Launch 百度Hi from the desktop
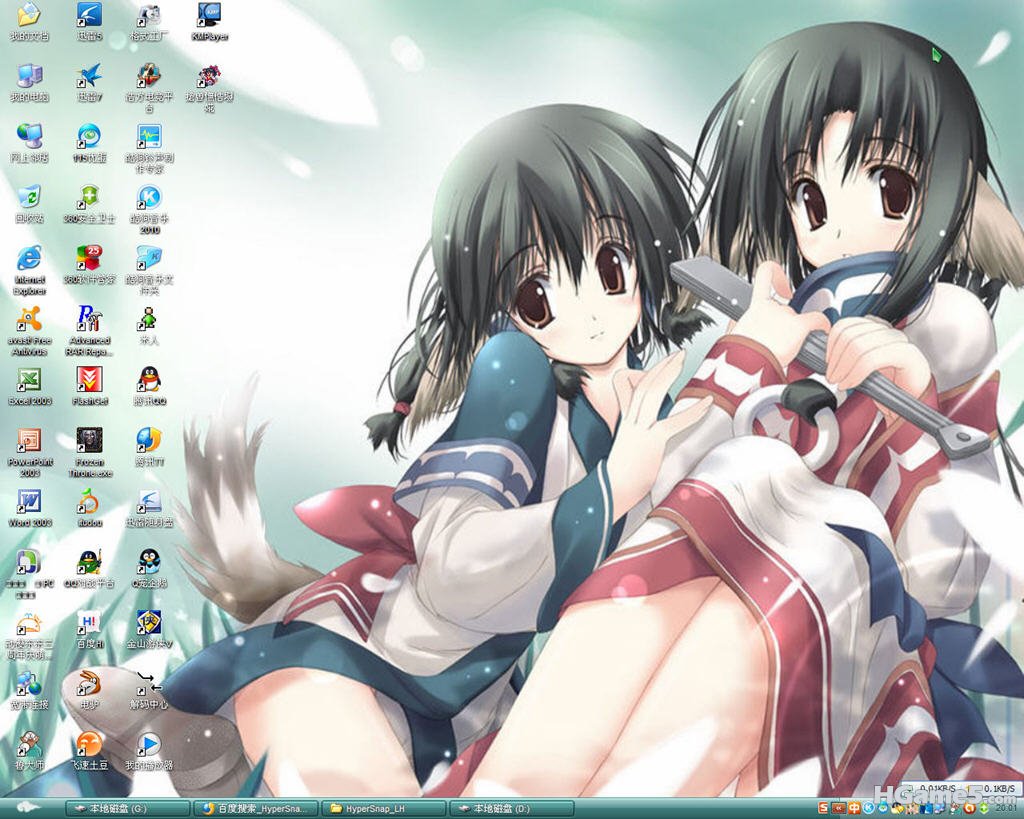Screen dimensions: 1024x819 89,624
